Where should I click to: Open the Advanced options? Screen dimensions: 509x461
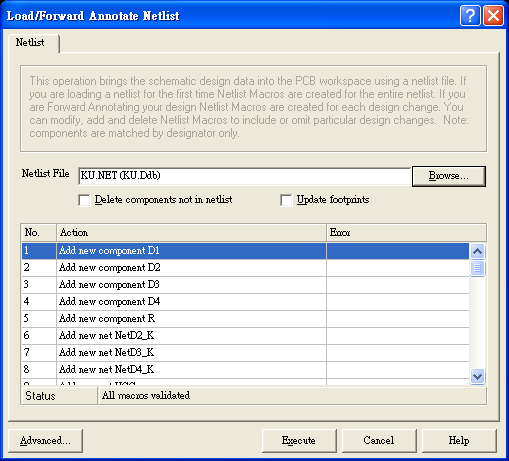(45, 441)
